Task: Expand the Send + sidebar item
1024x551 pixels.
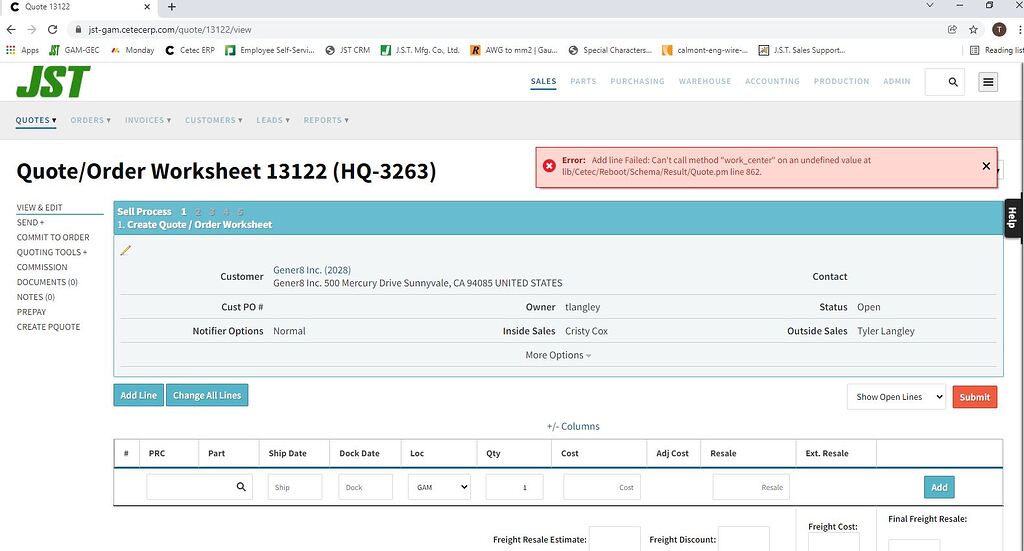Action: [x=31, y=223]
